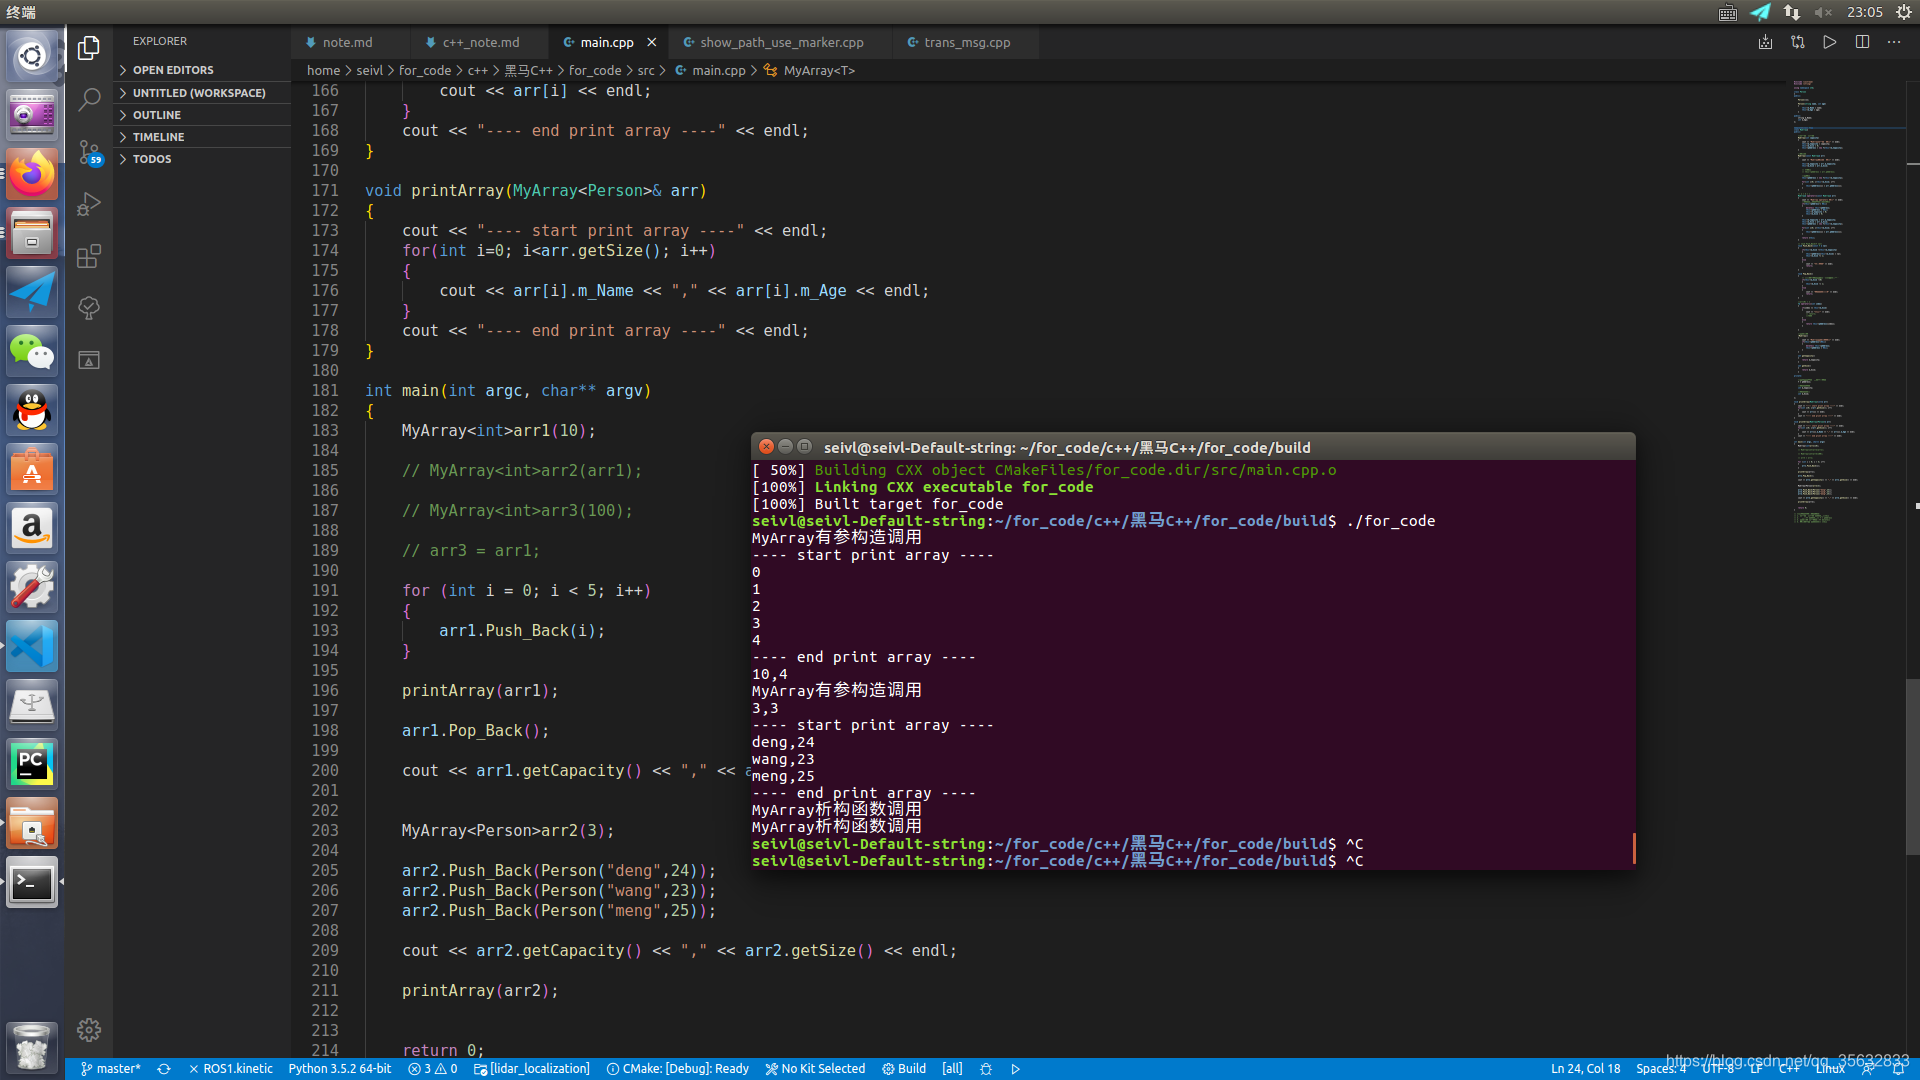Click the src breadcrumb segment
The image size is (1920, 1080).
[646, 70]
